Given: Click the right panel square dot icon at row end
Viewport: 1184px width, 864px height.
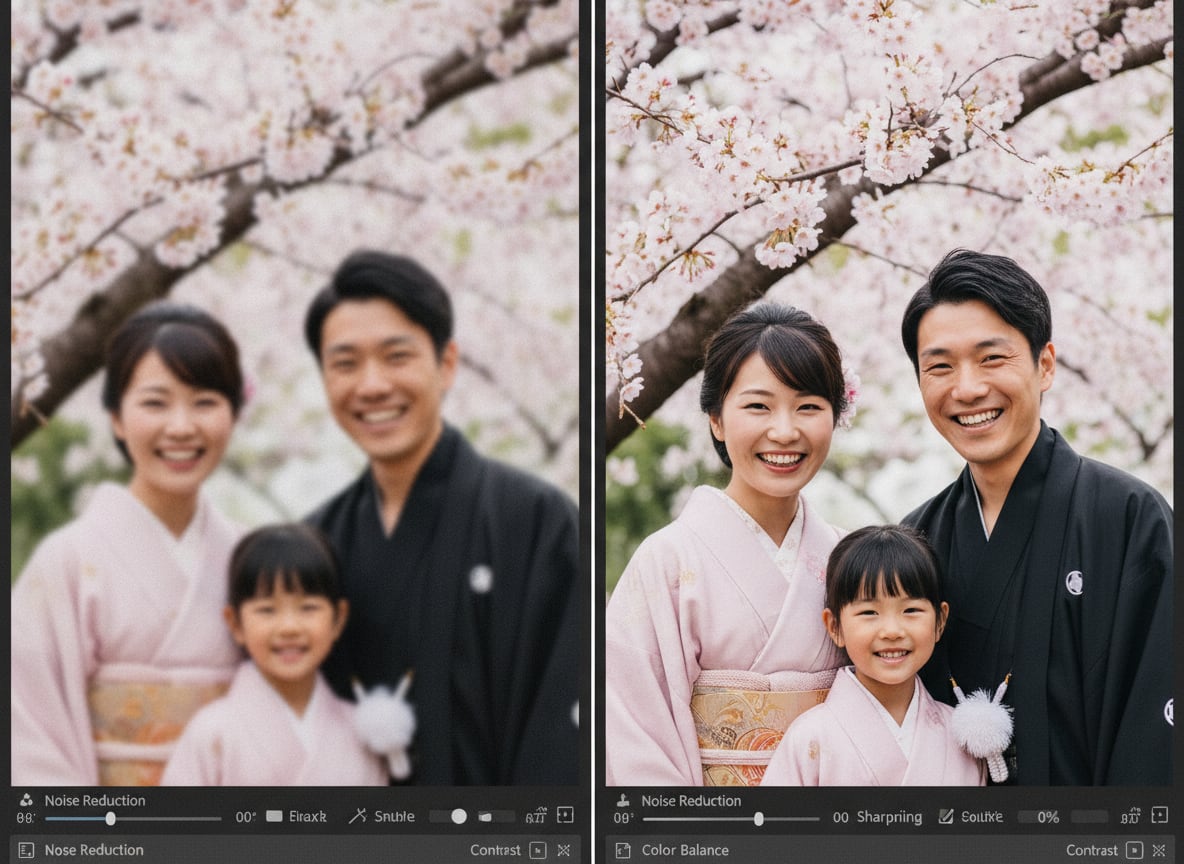Looking at the screenshot, I should tap(1160, 815).
